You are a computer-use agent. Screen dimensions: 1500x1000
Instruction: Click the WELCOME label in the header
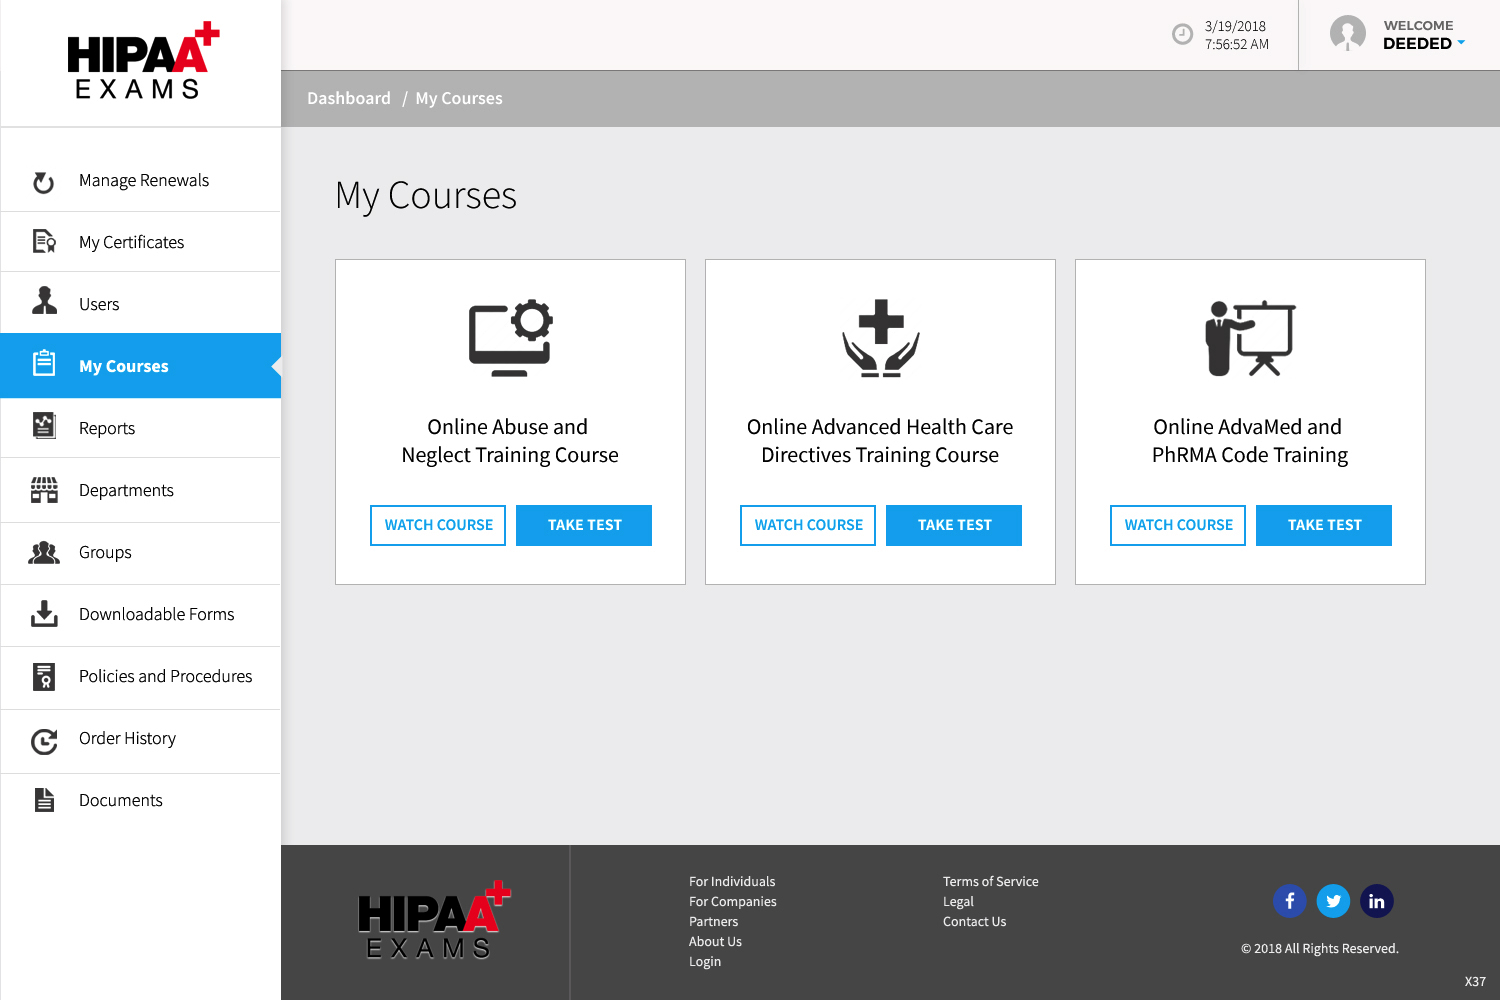1419,25
